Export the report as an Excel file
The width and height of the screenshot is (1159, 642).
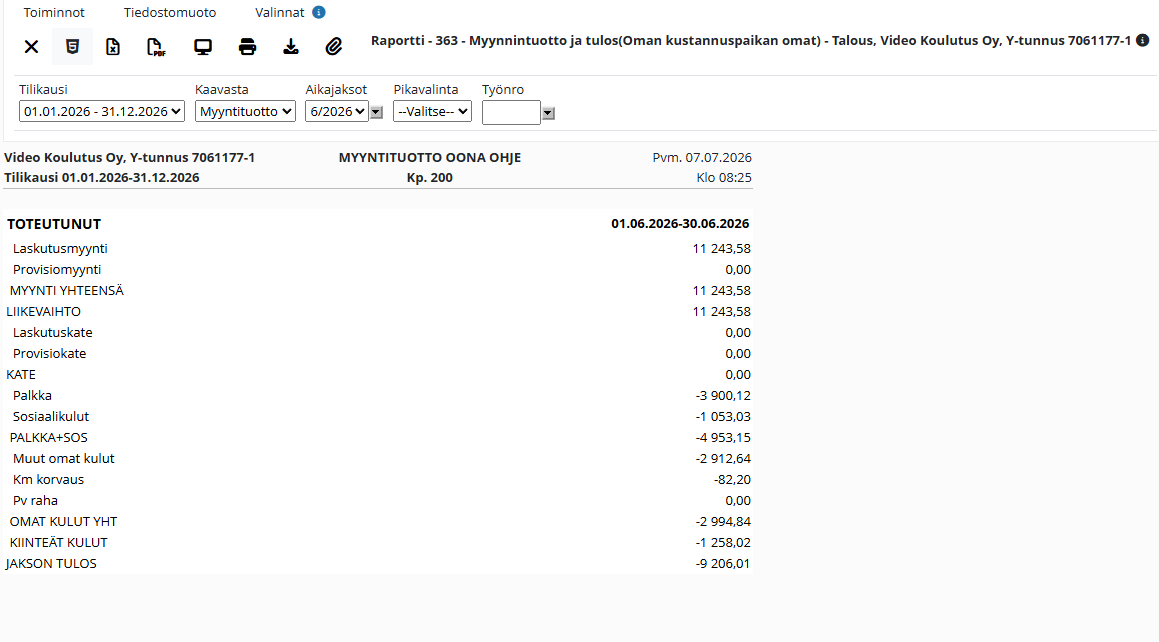point(112,47)
